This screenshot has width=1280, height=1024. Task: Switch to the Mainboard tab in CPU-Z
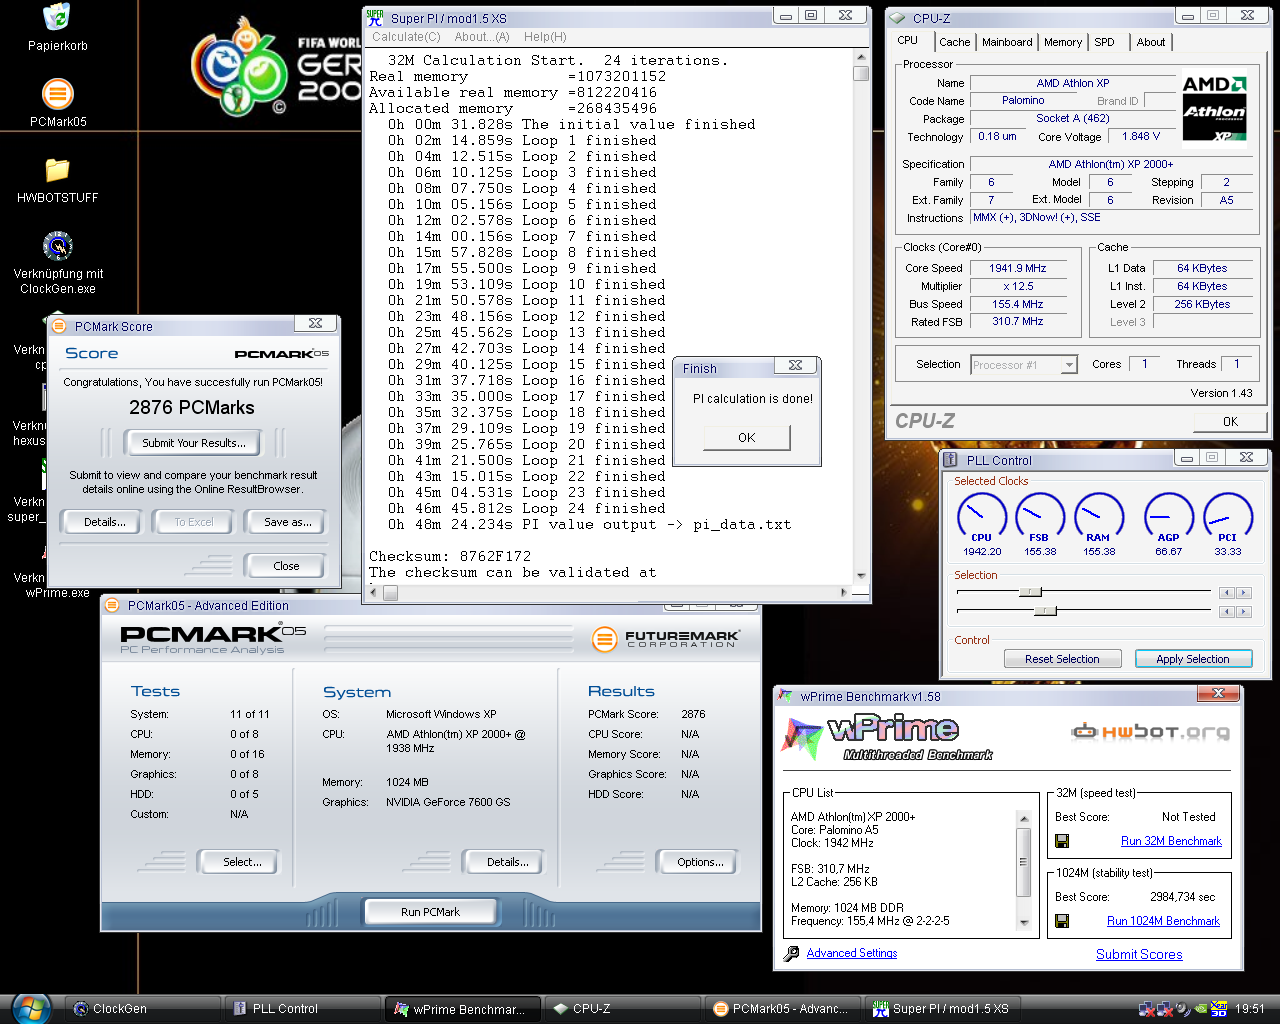tap(1007, 42)
